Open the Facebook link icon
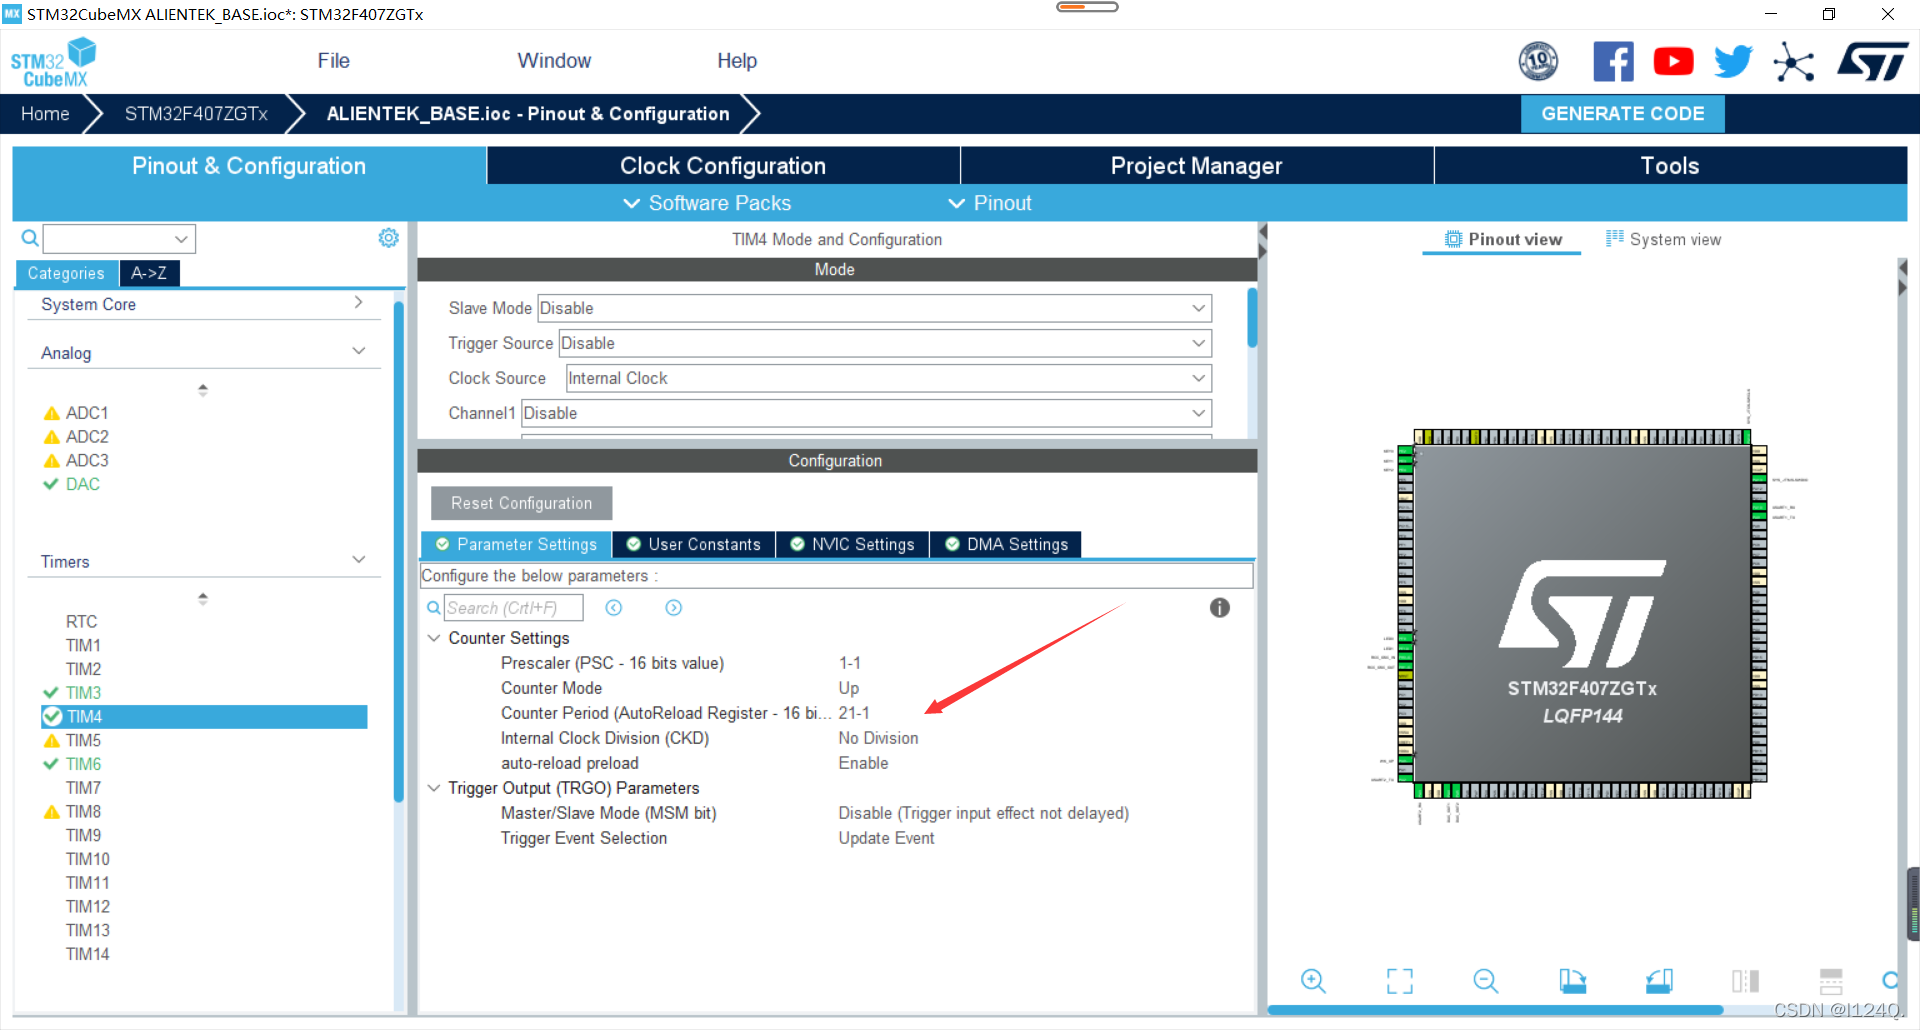 point(1613,62)
